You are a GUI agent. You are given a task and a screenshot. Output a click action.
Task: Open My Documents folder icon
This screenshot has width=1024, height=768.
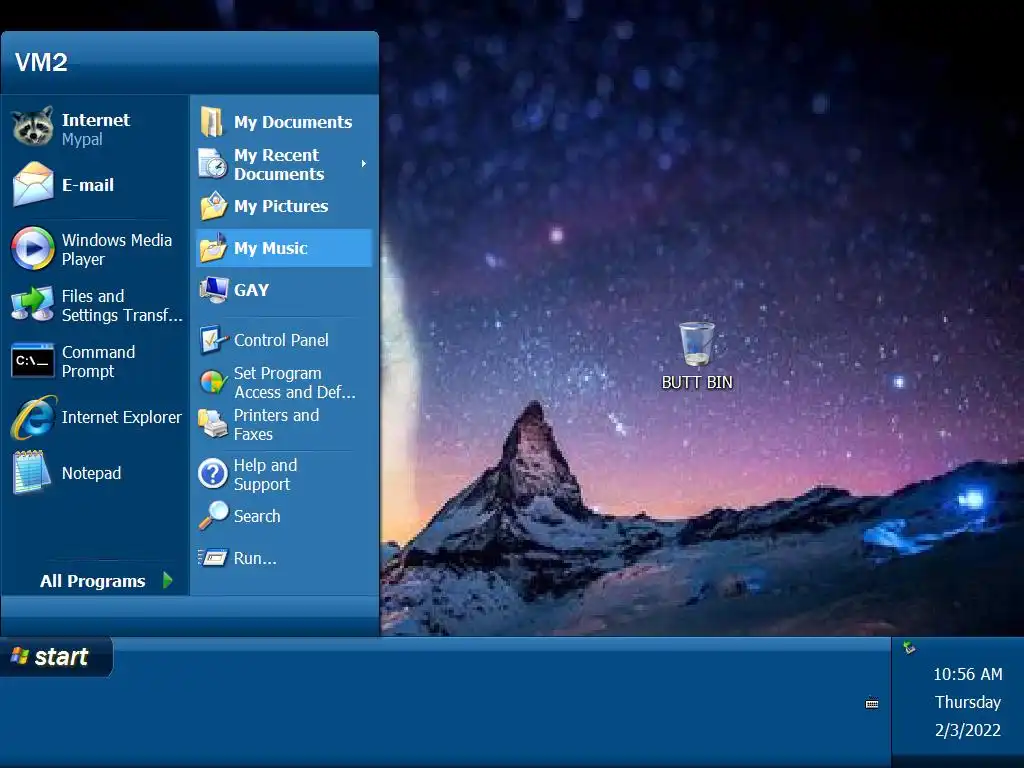[212, 121]
